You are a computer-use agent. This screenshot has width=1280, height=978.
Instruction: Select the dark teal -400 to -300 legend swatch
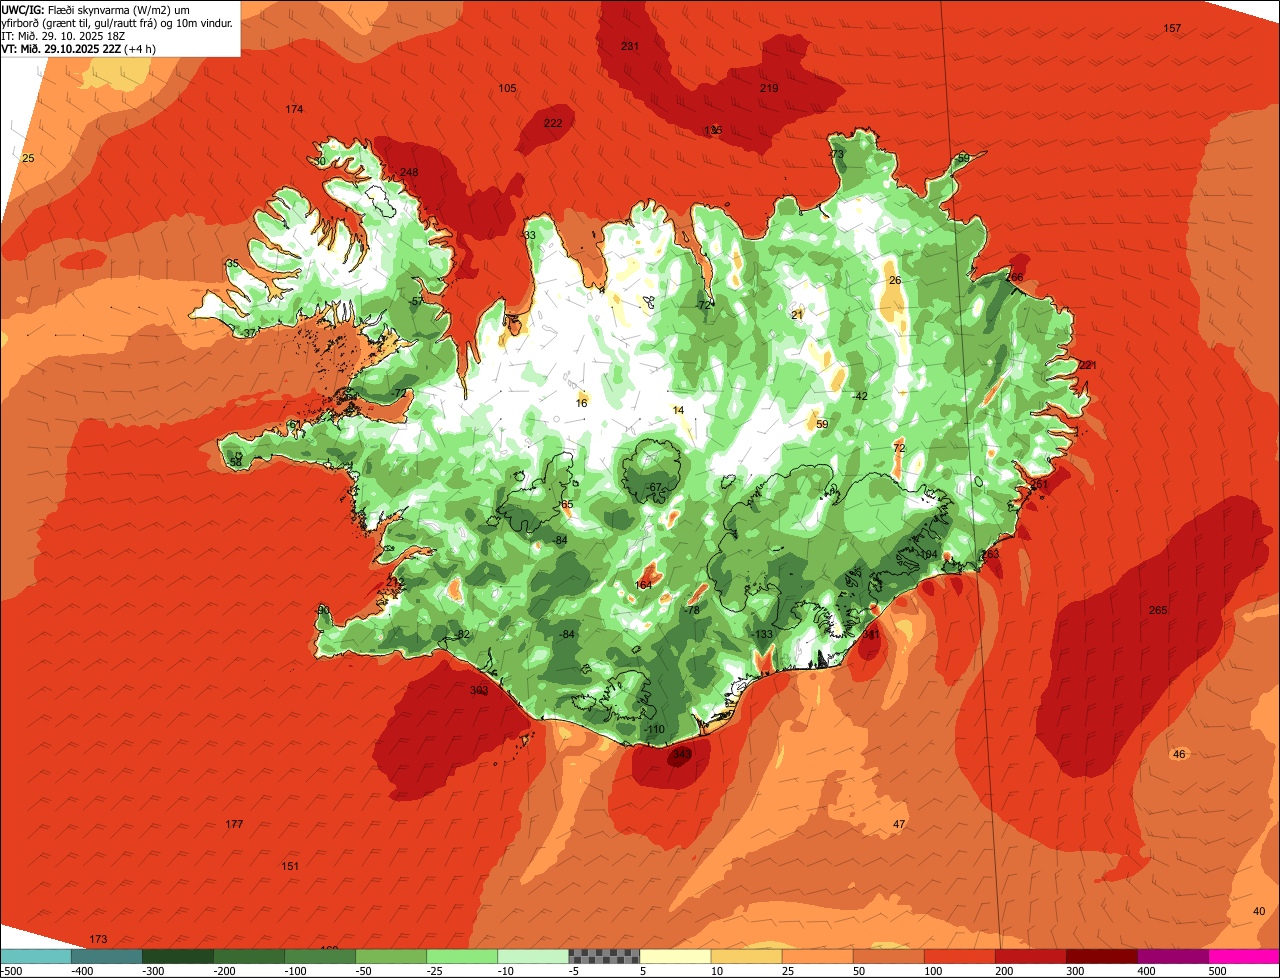click(x=106, y=956)
